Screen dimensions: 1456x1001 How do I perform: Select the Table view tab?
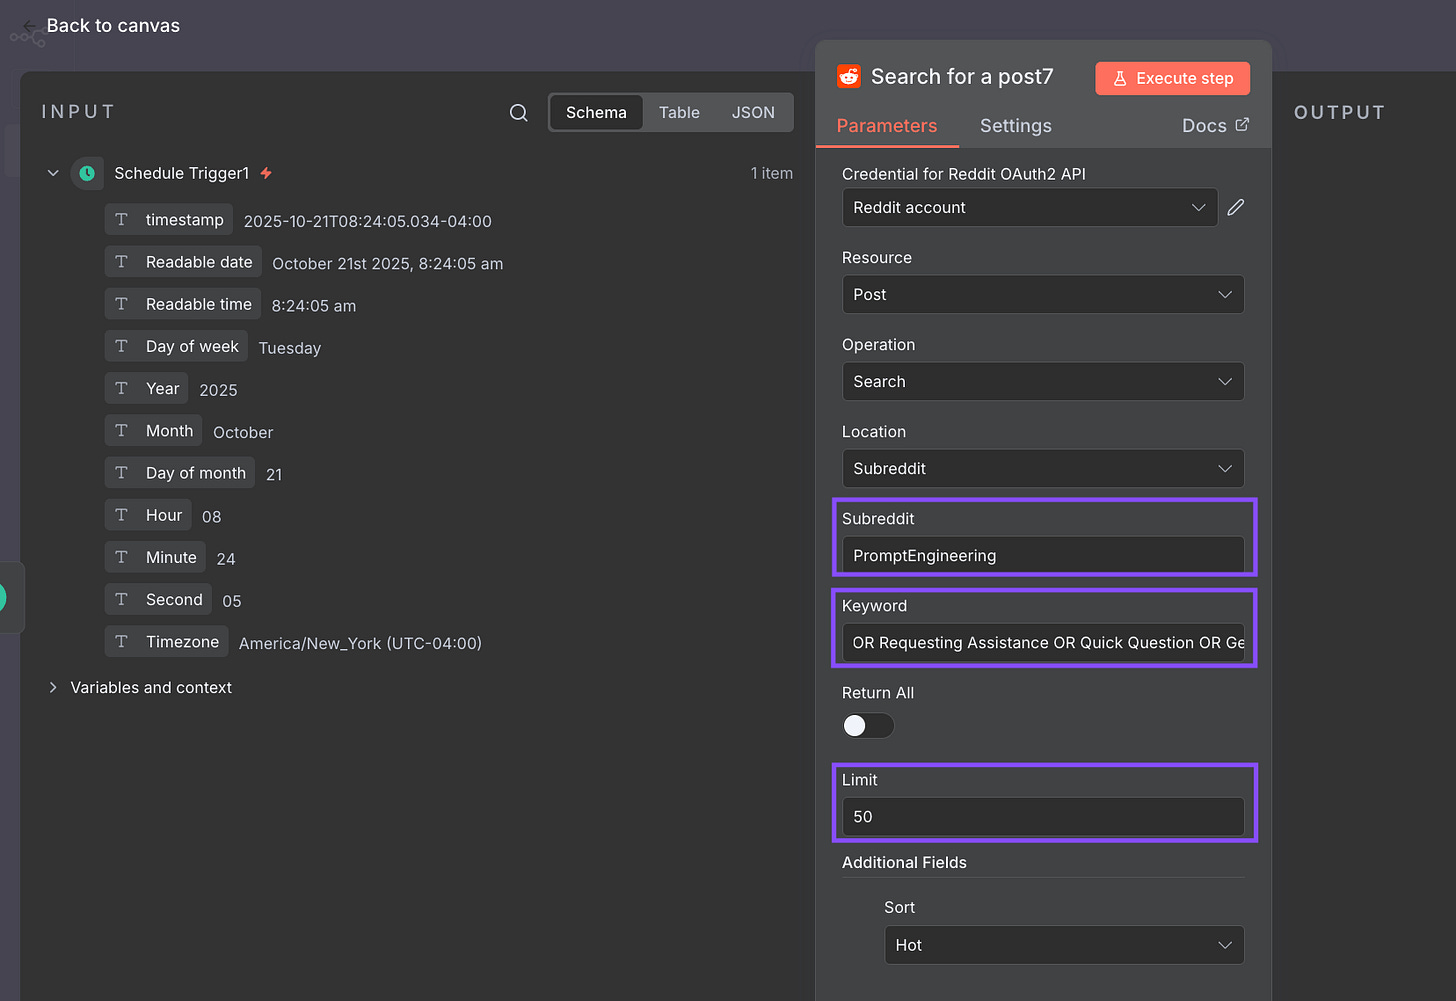(679, 113)
